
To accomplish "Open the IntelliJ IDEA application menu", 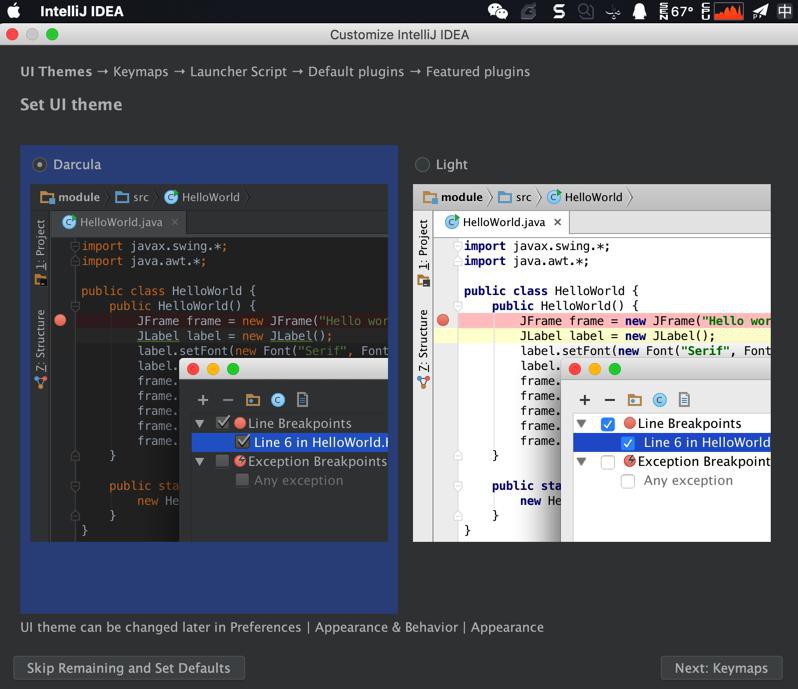I will (x=81, y=11).
